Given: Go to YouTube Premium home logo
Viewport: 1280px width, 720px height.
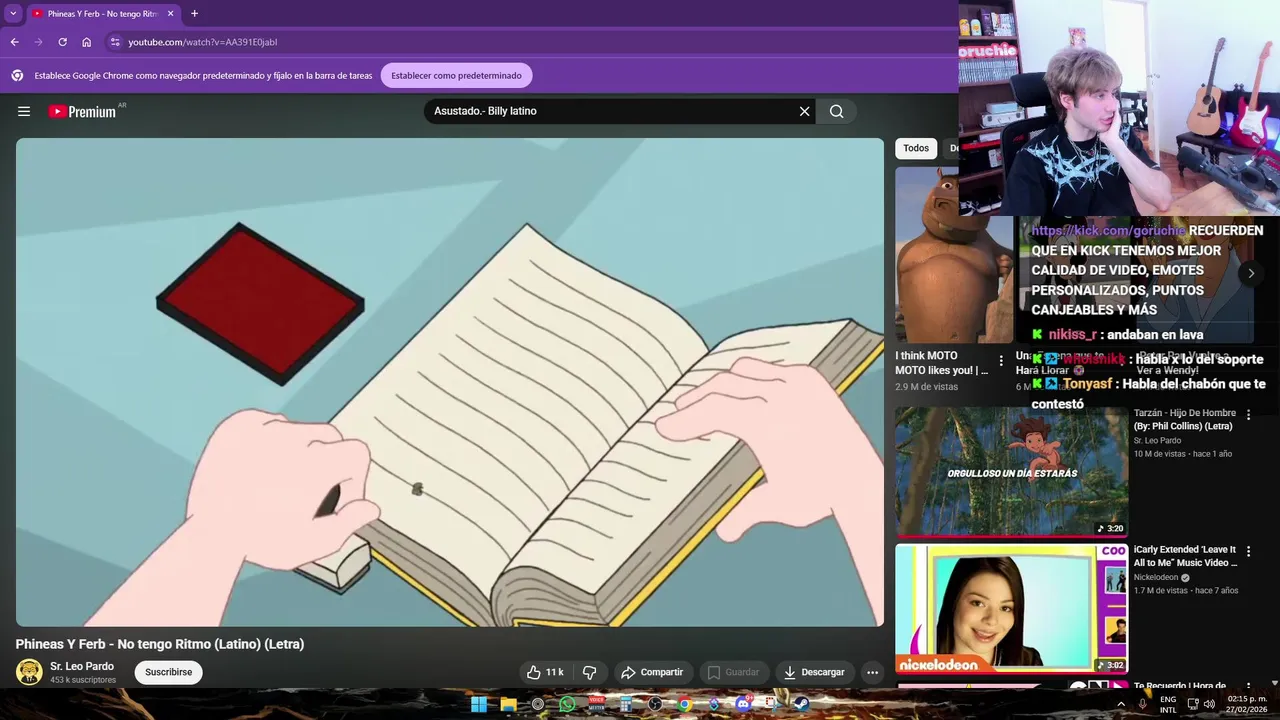Looking at the screenshot, I should click(83, 111).
